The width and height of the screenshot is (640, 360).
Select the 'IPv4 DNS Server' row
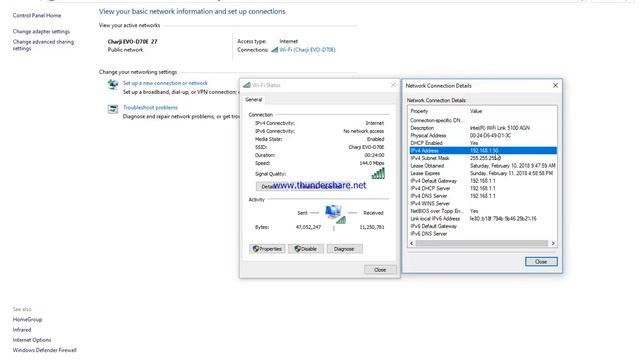(482, 196)
